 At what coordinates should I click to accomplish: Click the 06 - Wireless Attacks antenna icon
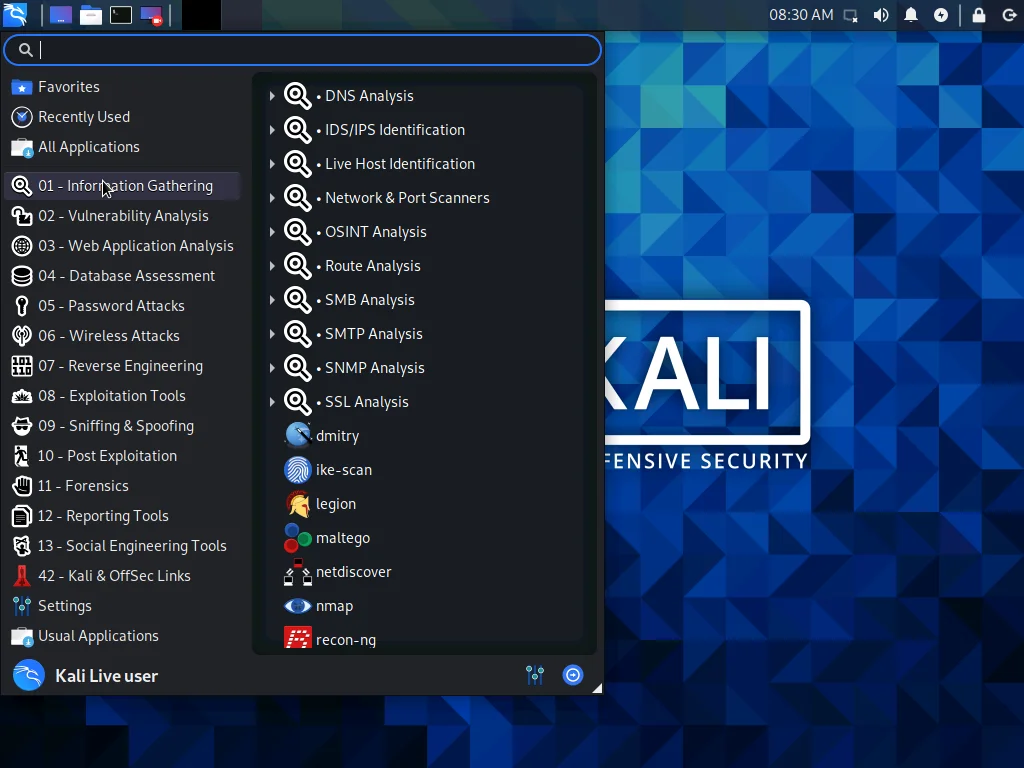22,336
